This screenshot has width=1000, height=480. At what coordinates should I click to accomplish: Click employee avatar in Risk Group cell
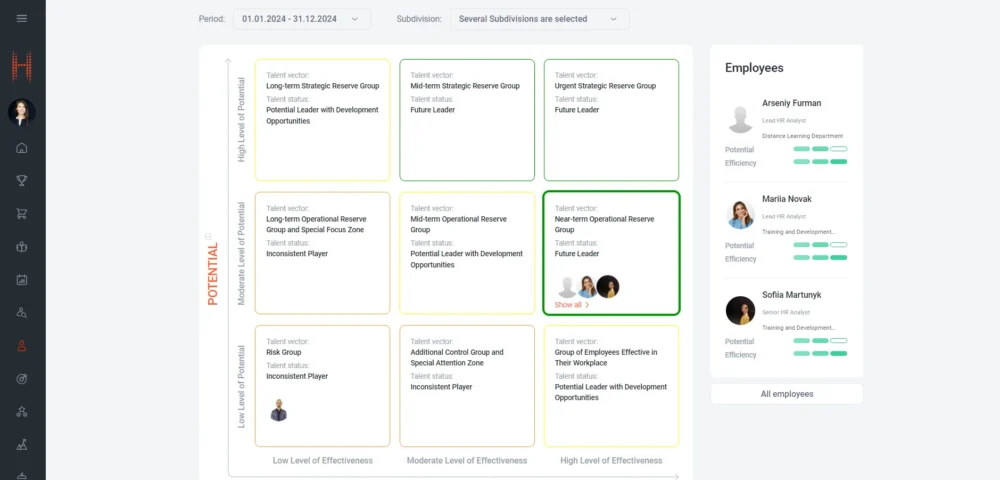pos(279,410)
